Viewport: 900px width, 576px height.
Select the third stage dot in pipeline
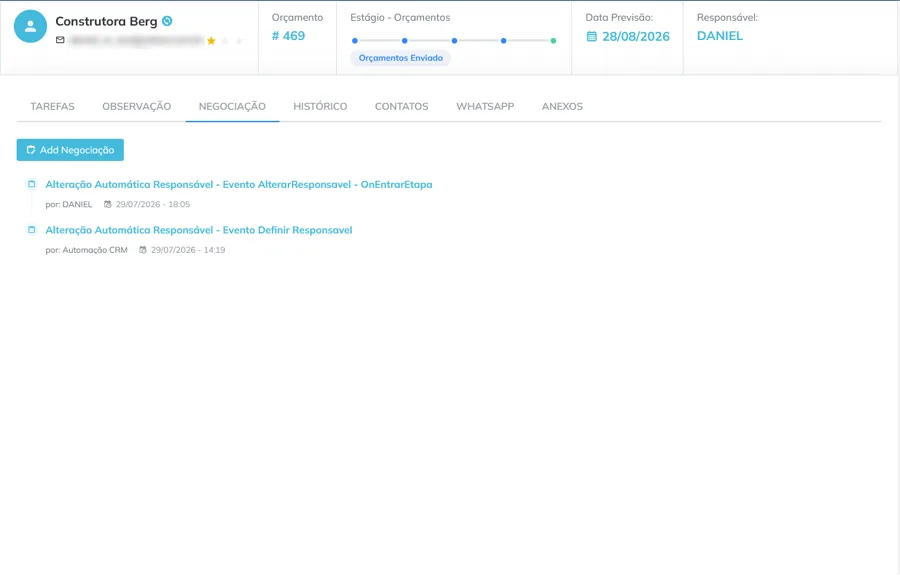pyautogui.click(x=454, y=41)
